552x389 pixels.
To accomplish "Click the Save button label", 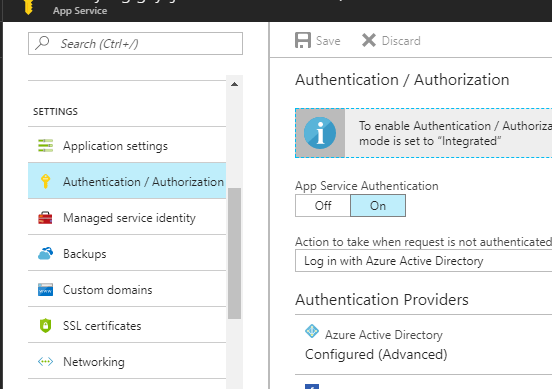I will (328, 41).
